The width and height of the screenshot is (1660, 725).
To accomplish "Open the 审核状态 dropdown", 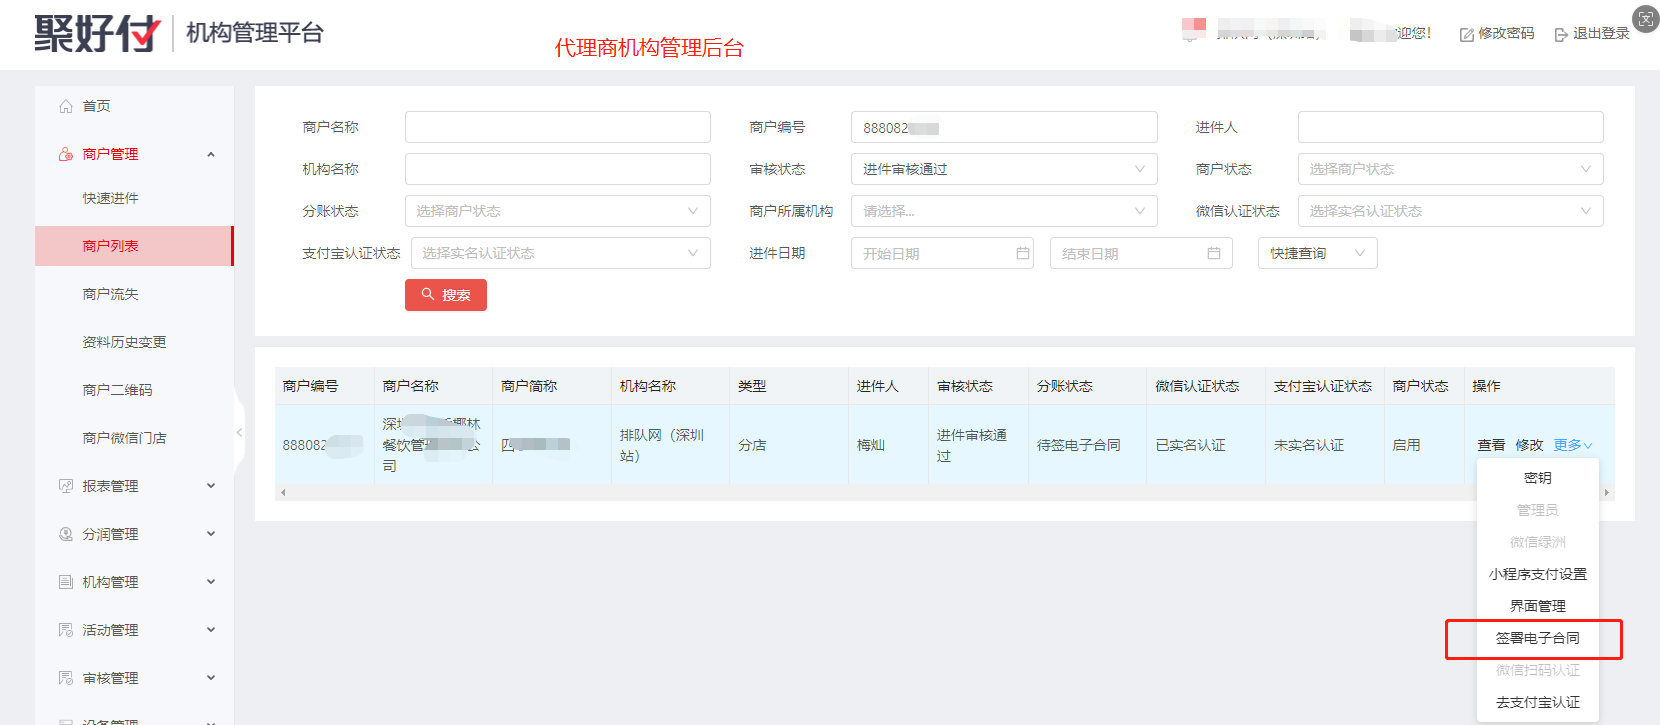I will [x=1003, y=169].
